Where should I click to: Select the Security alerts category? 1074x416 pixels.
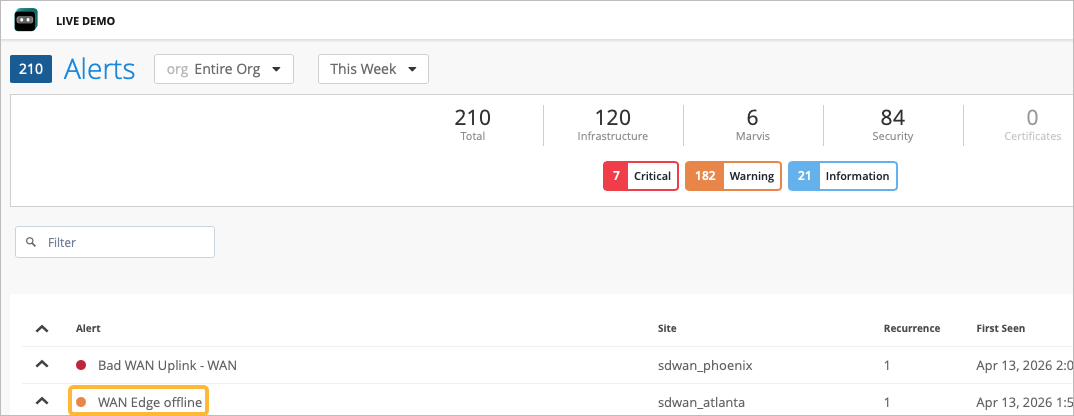tap(892, 124)
